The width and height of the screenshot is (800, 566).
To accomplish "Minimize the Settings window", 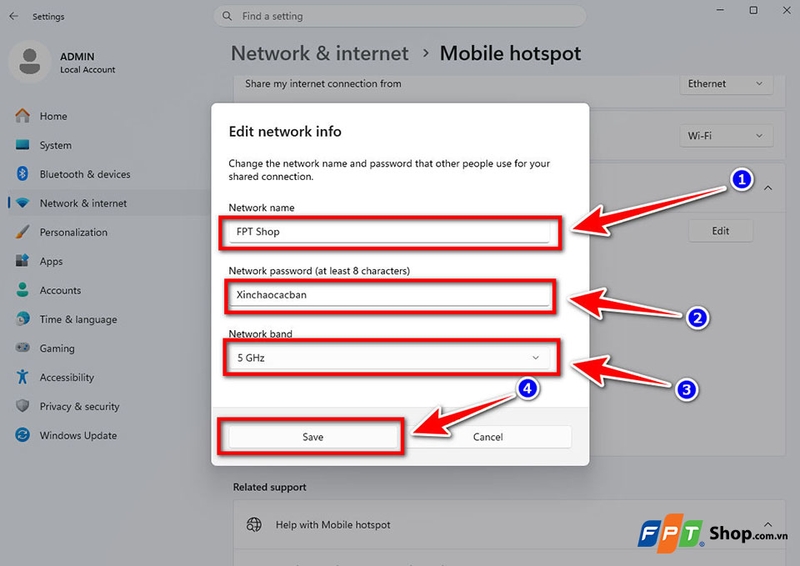I will click(x=720, y=10).
